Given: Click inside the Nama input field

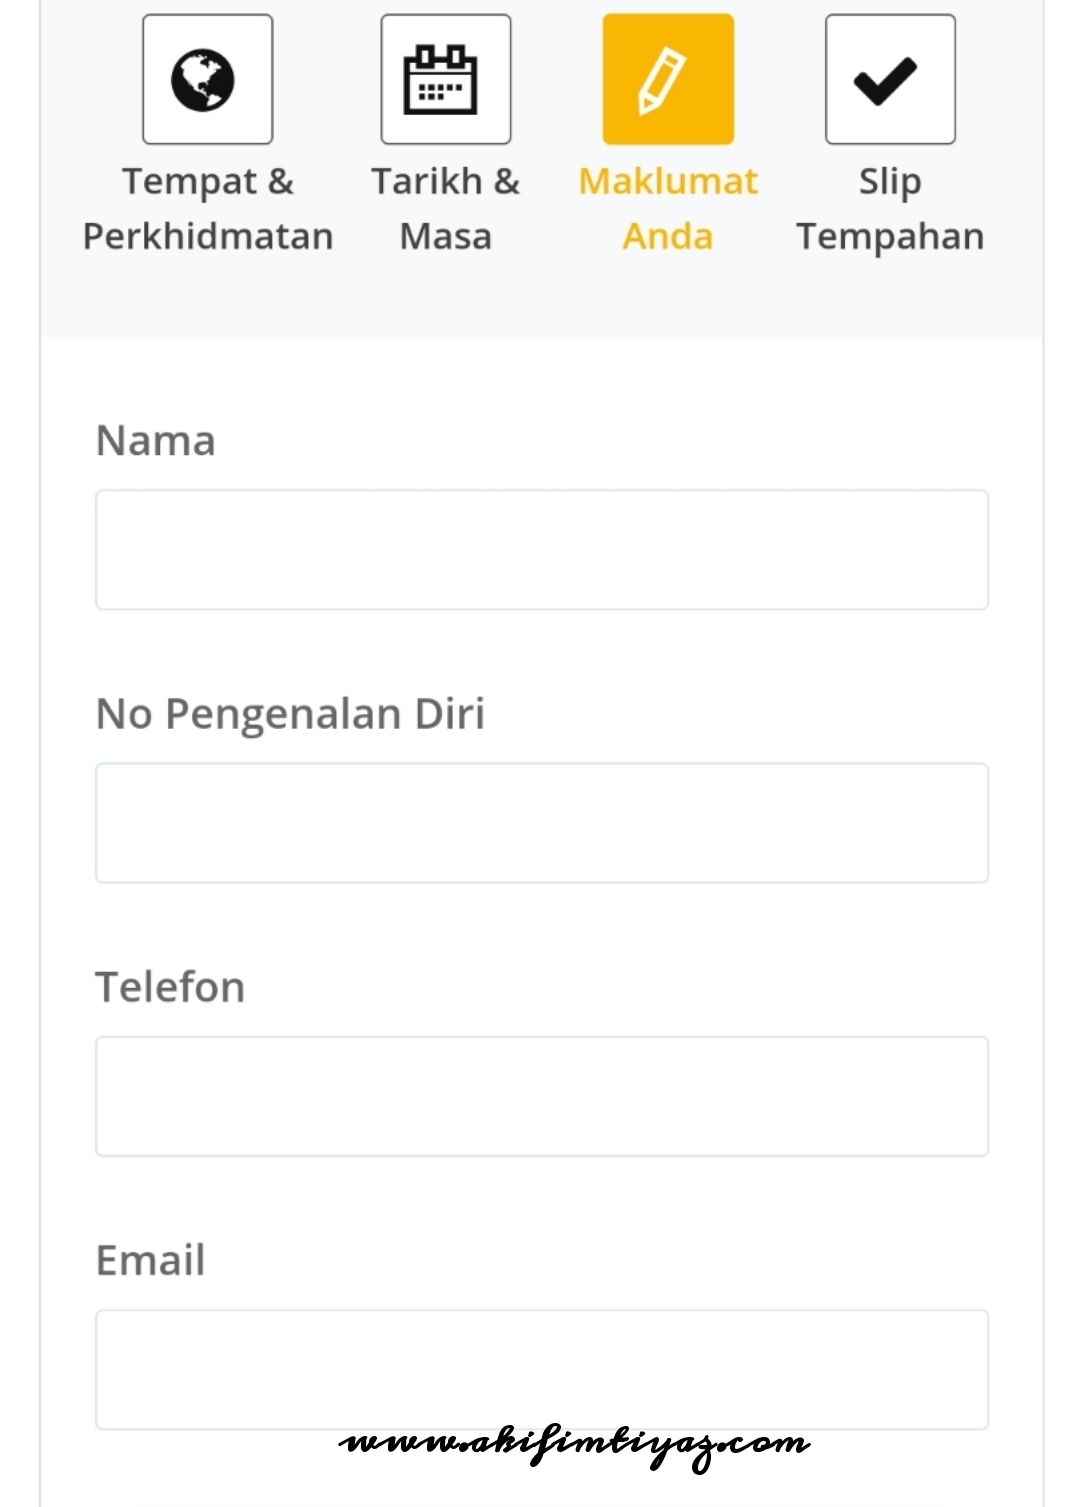Looking at the screenshot, I should point(540,549).
